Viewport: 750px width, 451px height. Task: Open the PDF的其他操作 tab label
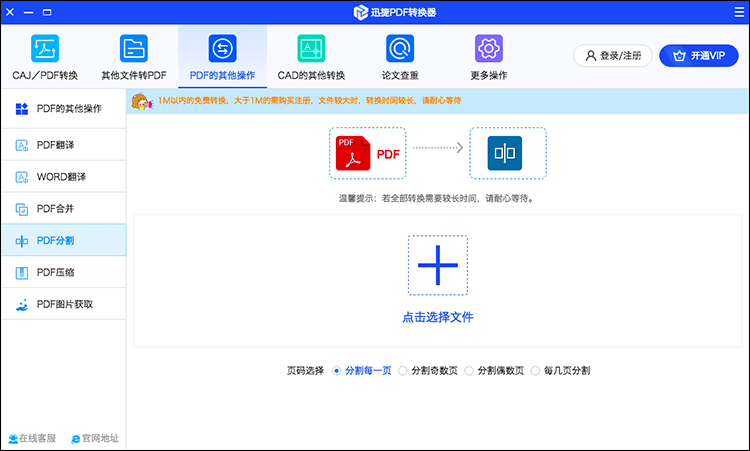[222, 76]
